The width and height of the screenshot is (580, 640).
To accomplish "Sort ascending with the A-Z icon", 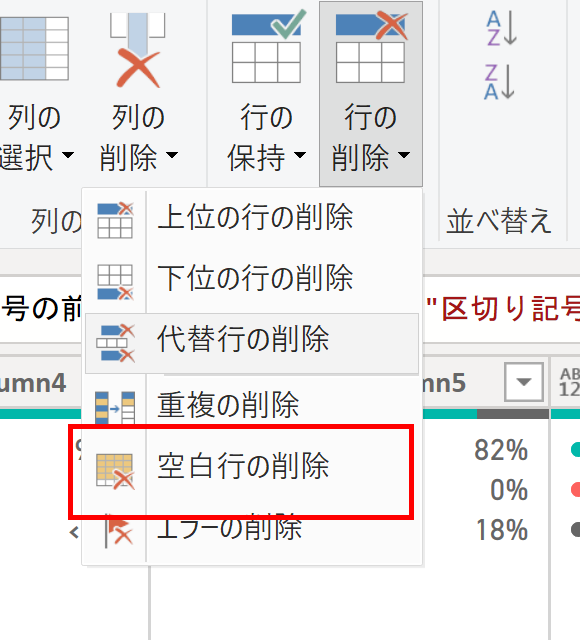I will point(501,29).
